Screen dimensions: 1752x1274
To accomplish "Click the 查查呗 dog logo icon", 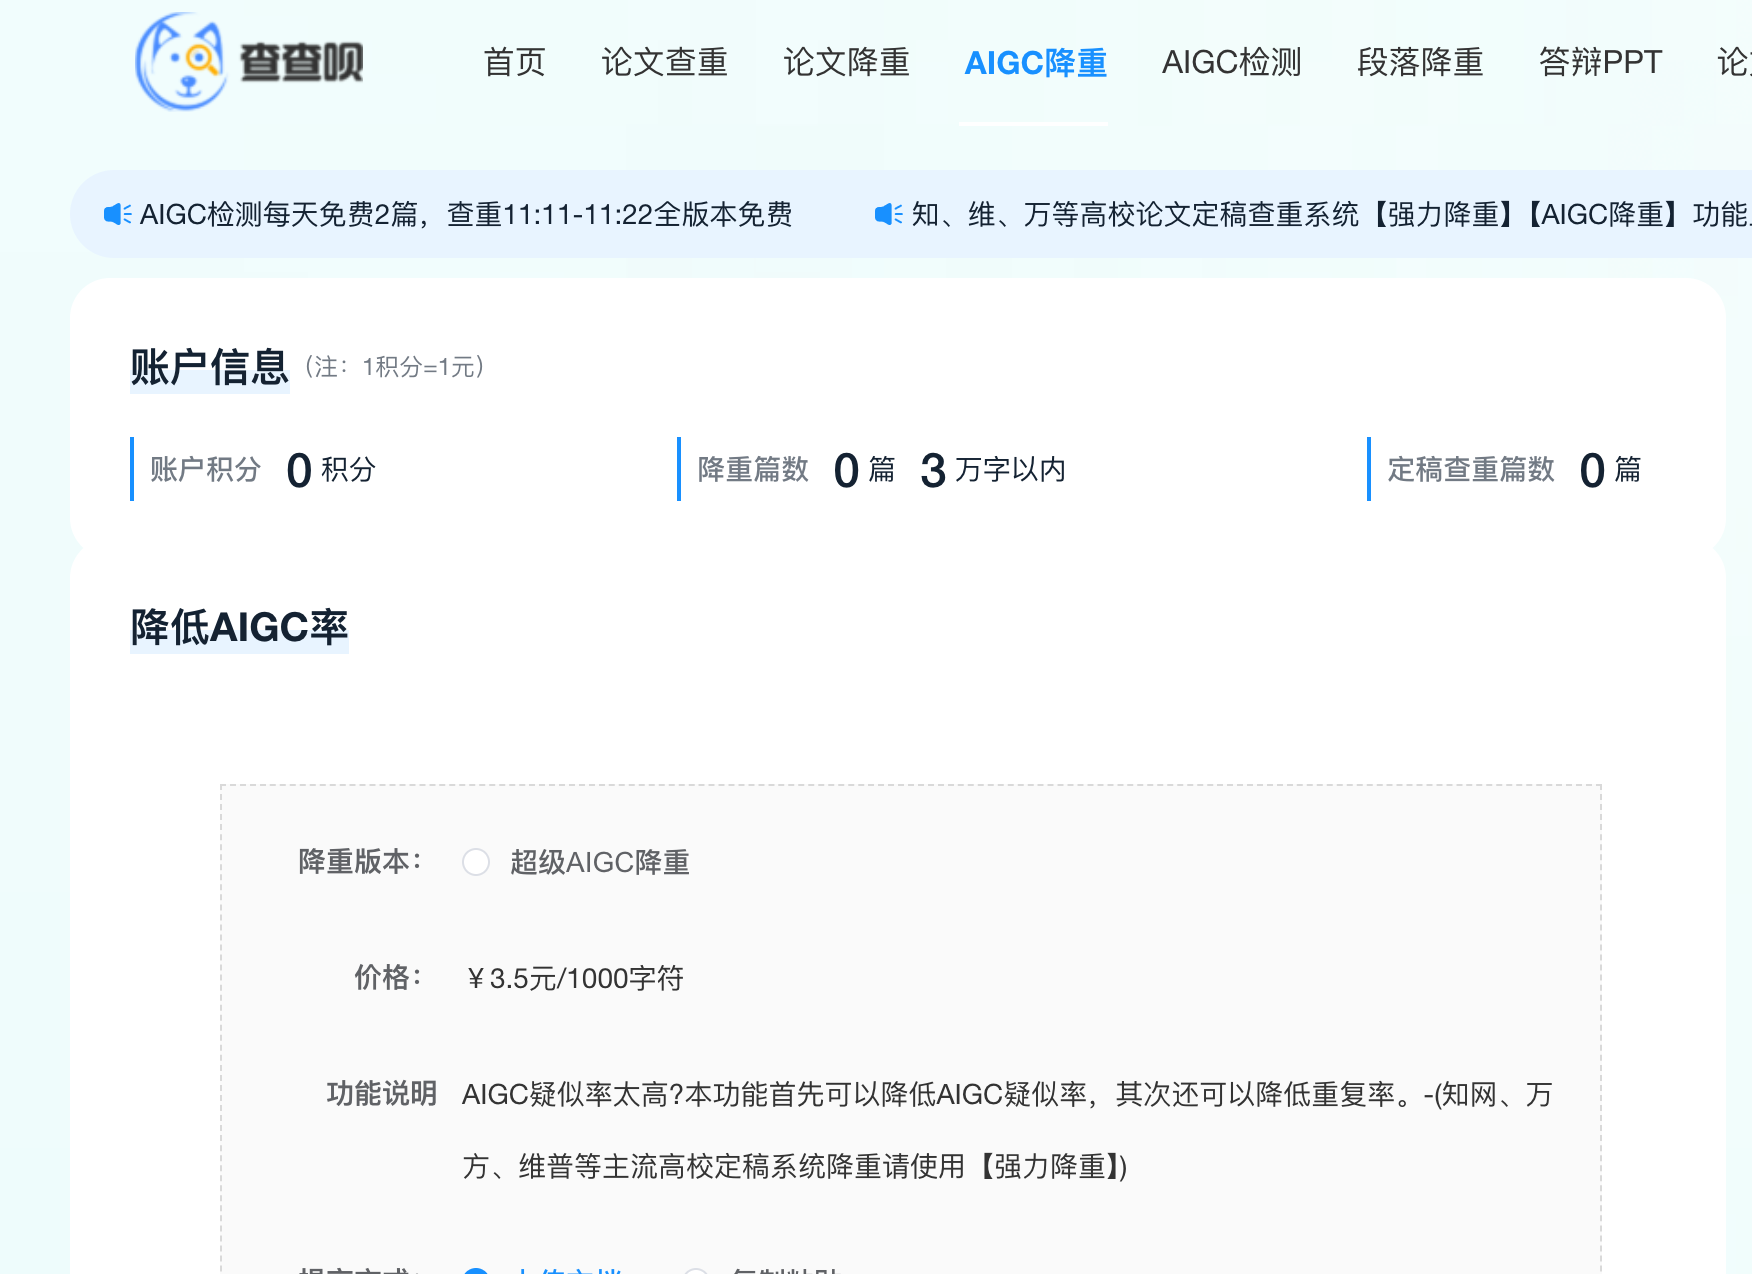I will pyautogui.click(x=181, y=61).
